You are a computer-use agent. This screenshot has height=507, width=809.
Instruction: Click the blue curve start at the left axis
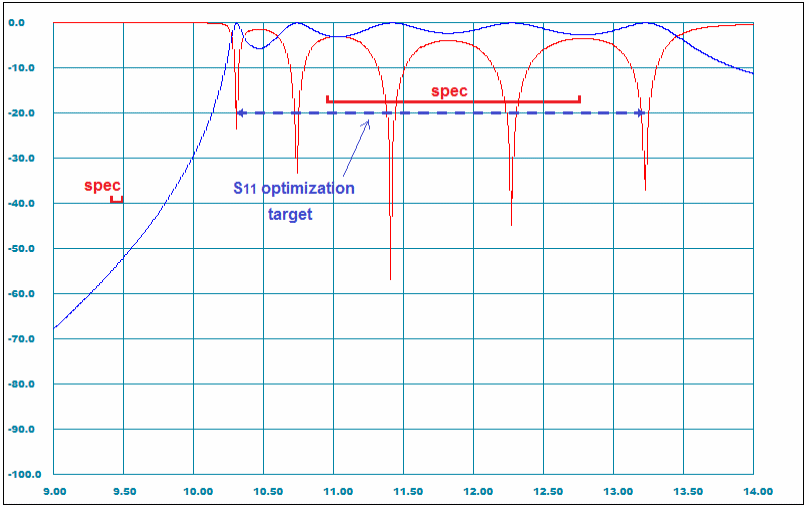[x=56, y=327]
